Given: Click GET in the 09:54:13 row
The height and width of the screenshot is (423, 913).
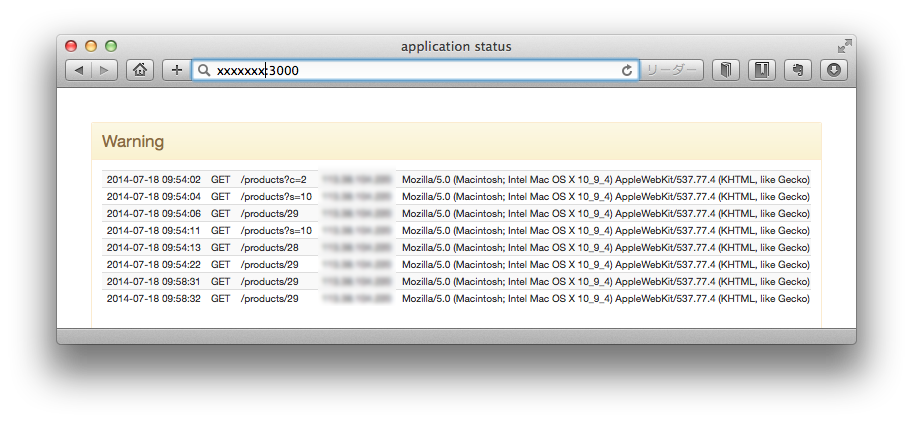Looking at the screenshot, I should pyautogui.click(x=221, y=247).
